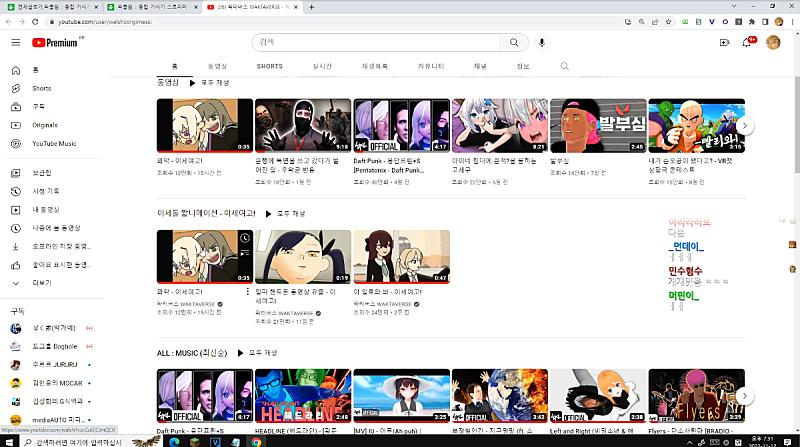Open the 0:47 video in the 이세여고 row
Image resolution: width=800 pixels, height=447 pixels.
(x=402, y=257)
